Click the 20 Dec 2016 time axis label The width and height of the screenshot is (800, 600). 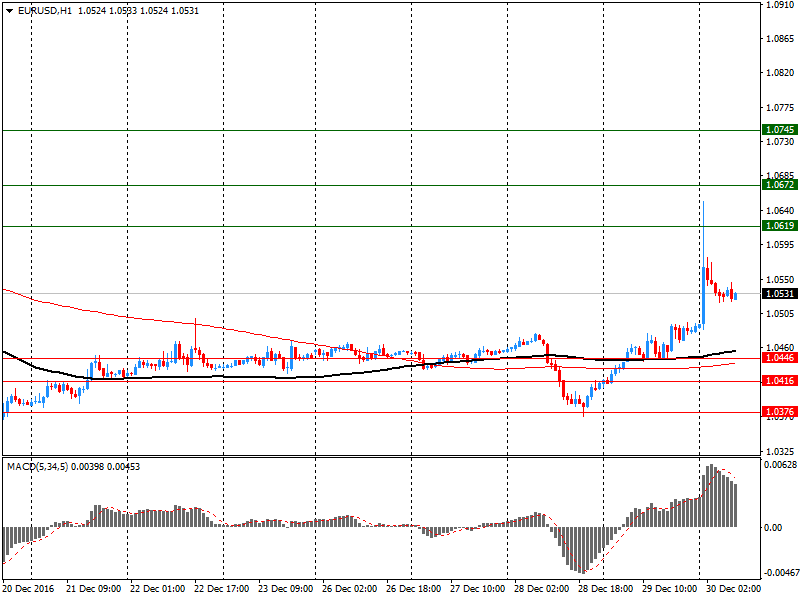tap(28, 589)
